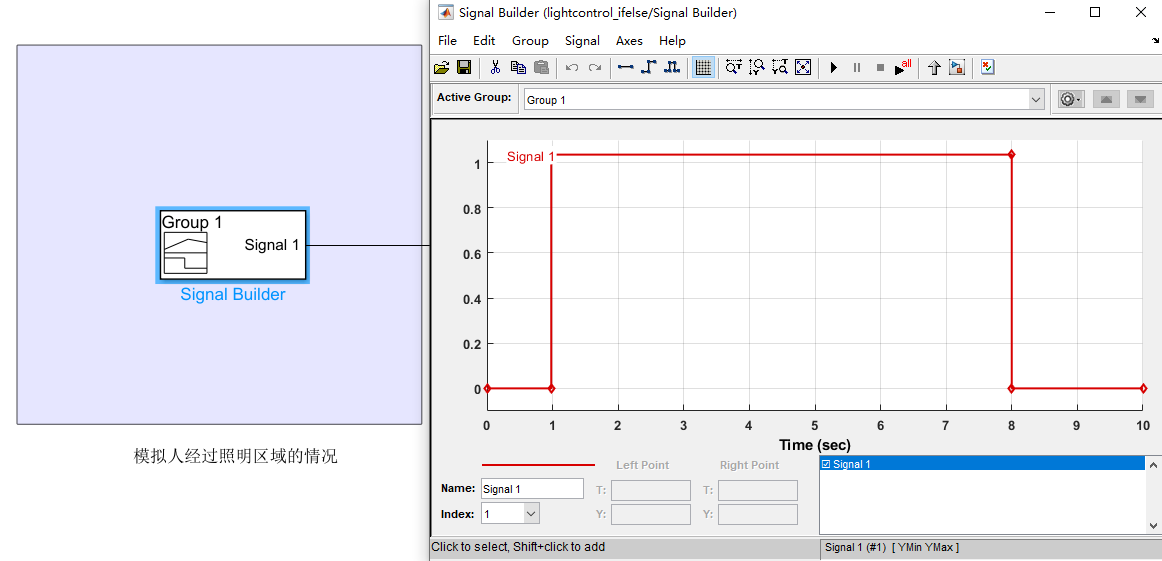Select waveform point at time 0 start
The width and height of the screenshot is (1162, 561).
(x=487, y=388)
